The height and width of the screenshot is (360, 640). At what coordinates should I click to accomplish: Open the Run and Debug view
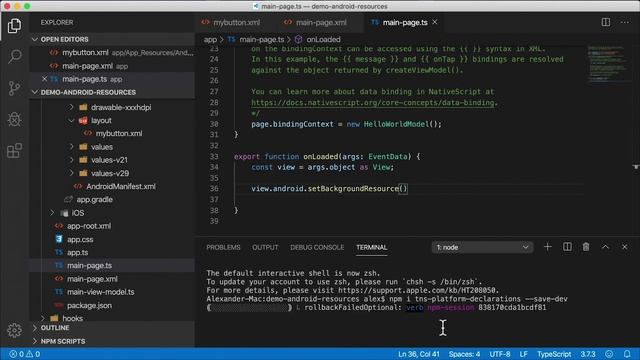pyautogui.click(x=14, y=119)
